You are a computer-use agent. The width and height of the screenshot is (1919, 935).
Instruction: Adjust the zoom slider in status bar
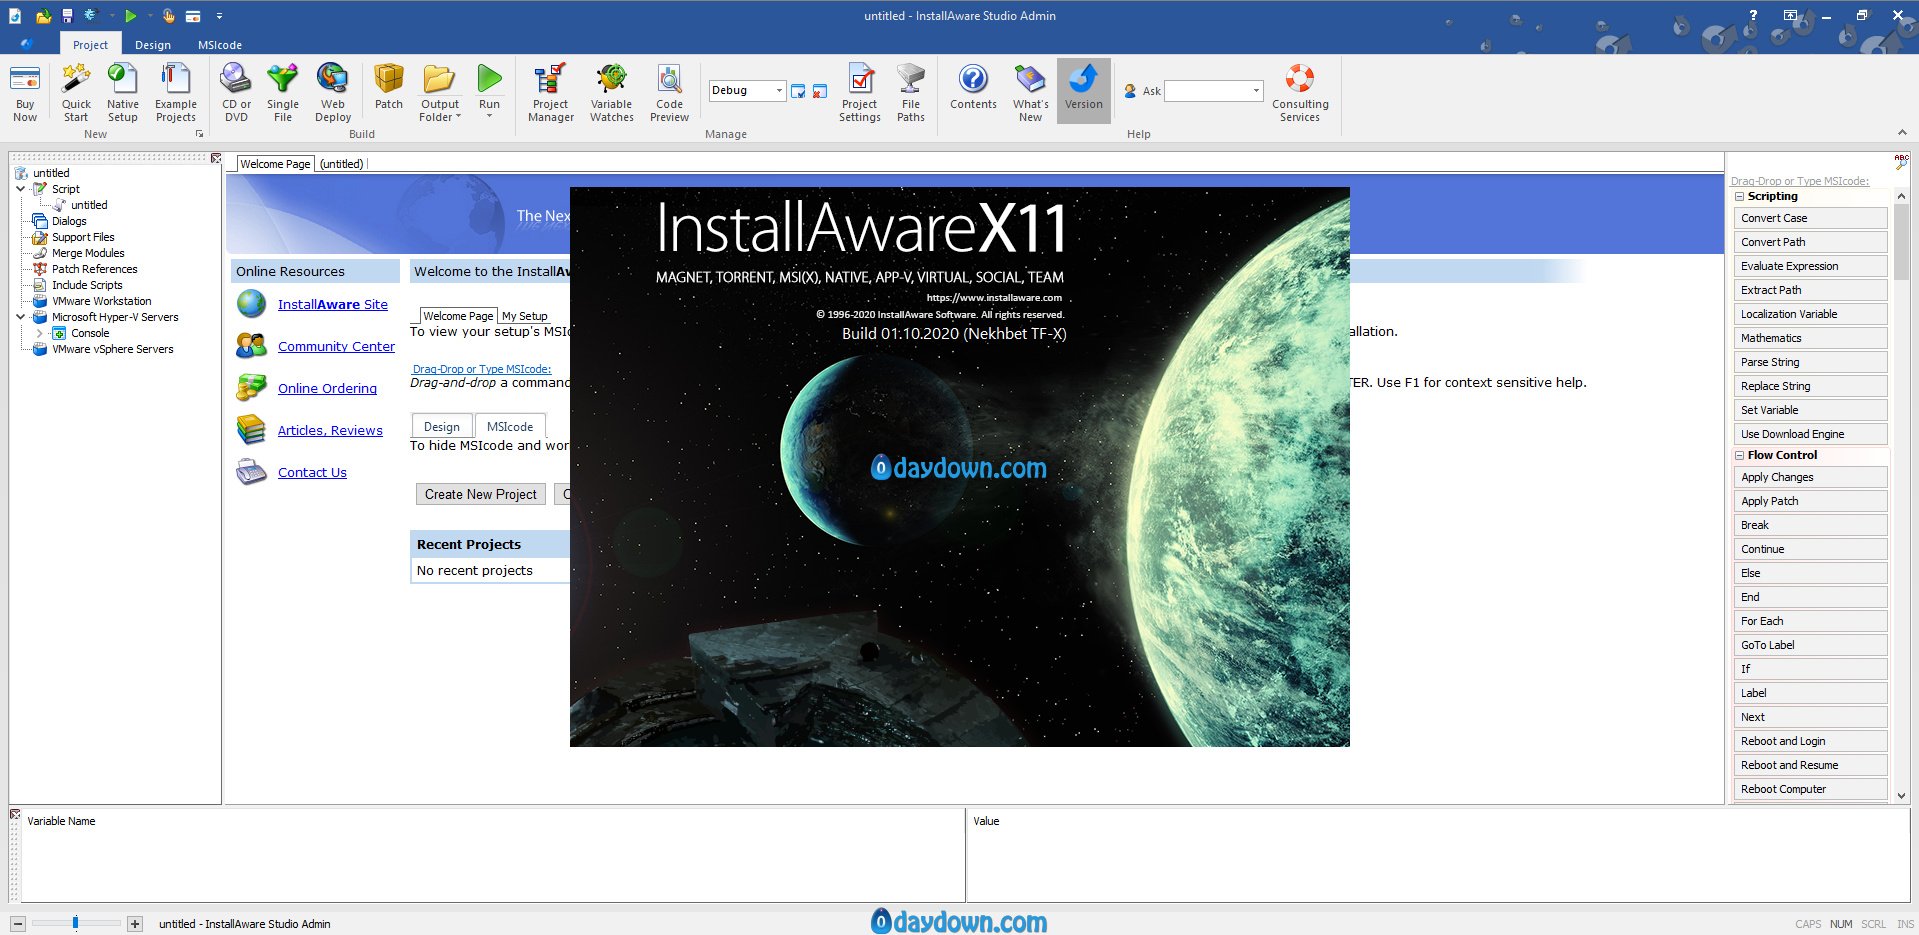coord(75,923)
